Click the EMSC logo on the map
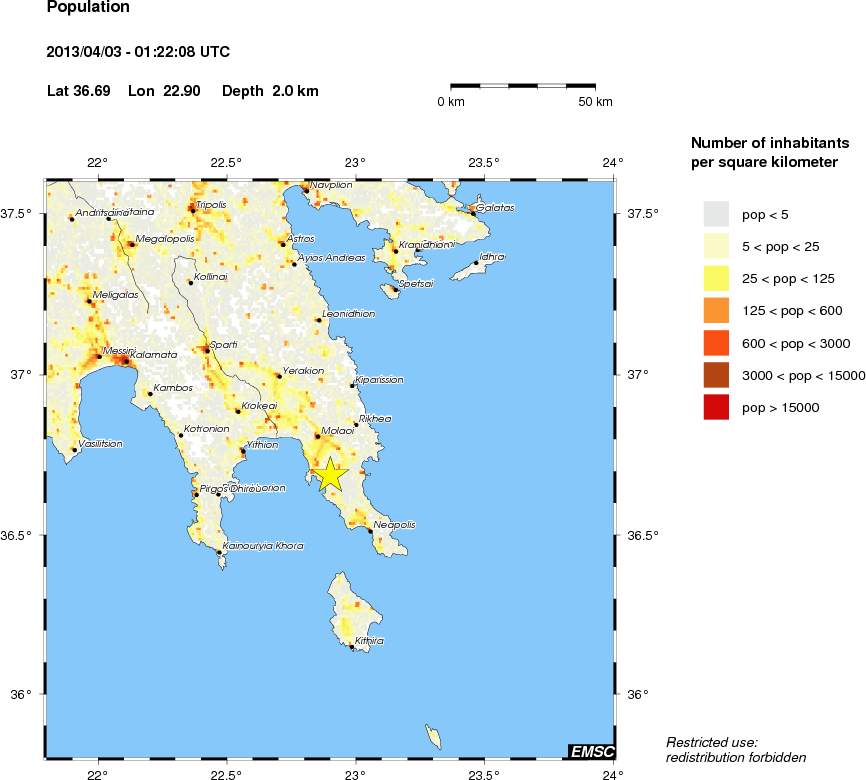 592,751
